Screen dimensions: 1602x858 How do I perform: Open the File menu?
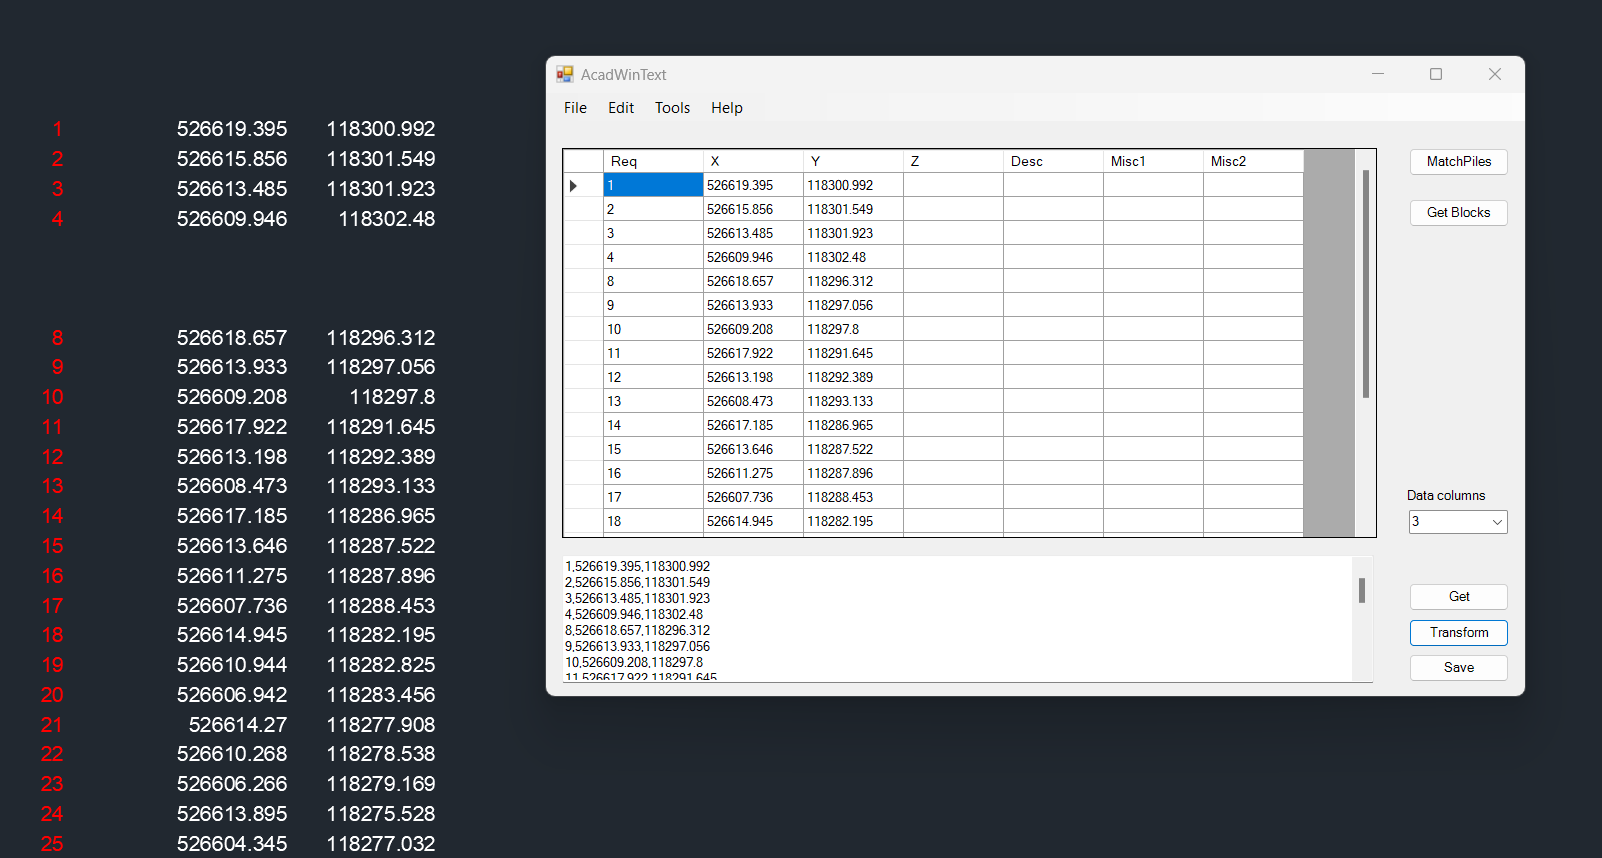[575, 108]
